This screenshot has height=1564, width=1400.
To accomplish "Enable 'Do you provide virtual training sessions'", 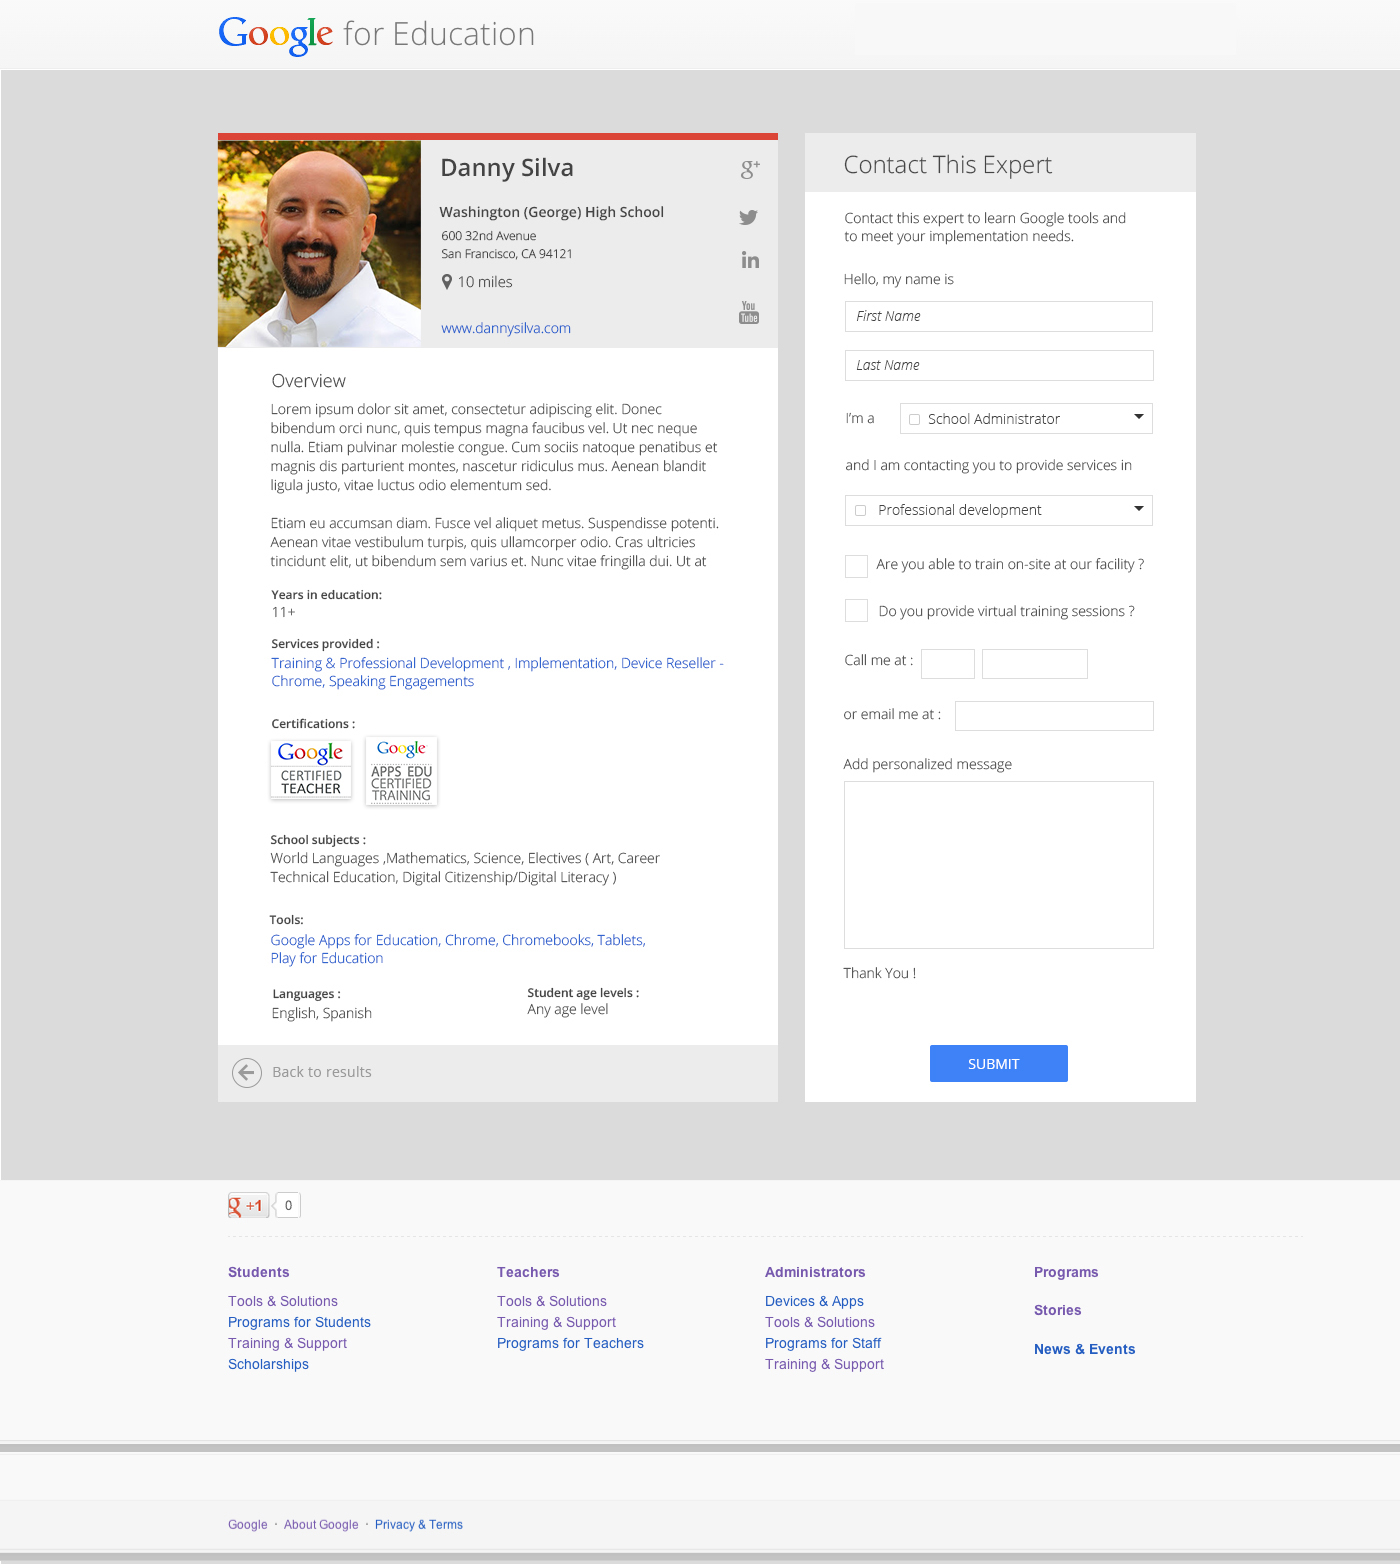I will [x=856, y=610].
